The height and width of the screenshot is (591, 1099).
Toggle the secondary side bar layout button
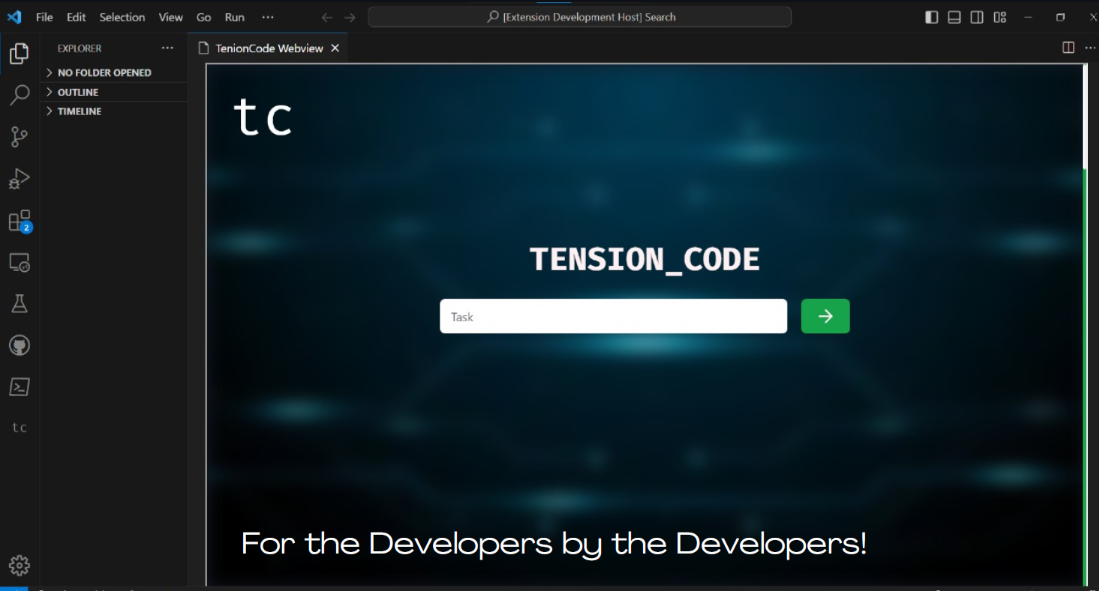tap(977, 17)
